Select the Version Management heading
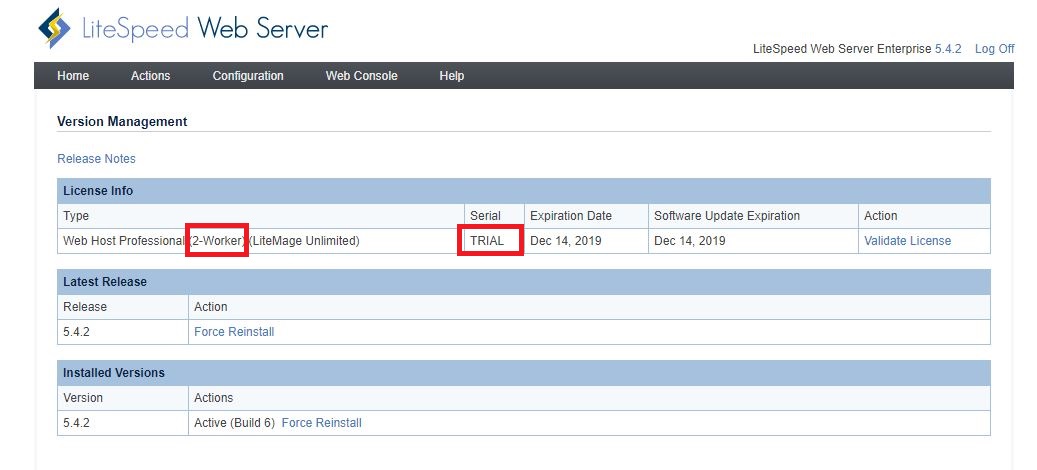 [x=122, y=122]
